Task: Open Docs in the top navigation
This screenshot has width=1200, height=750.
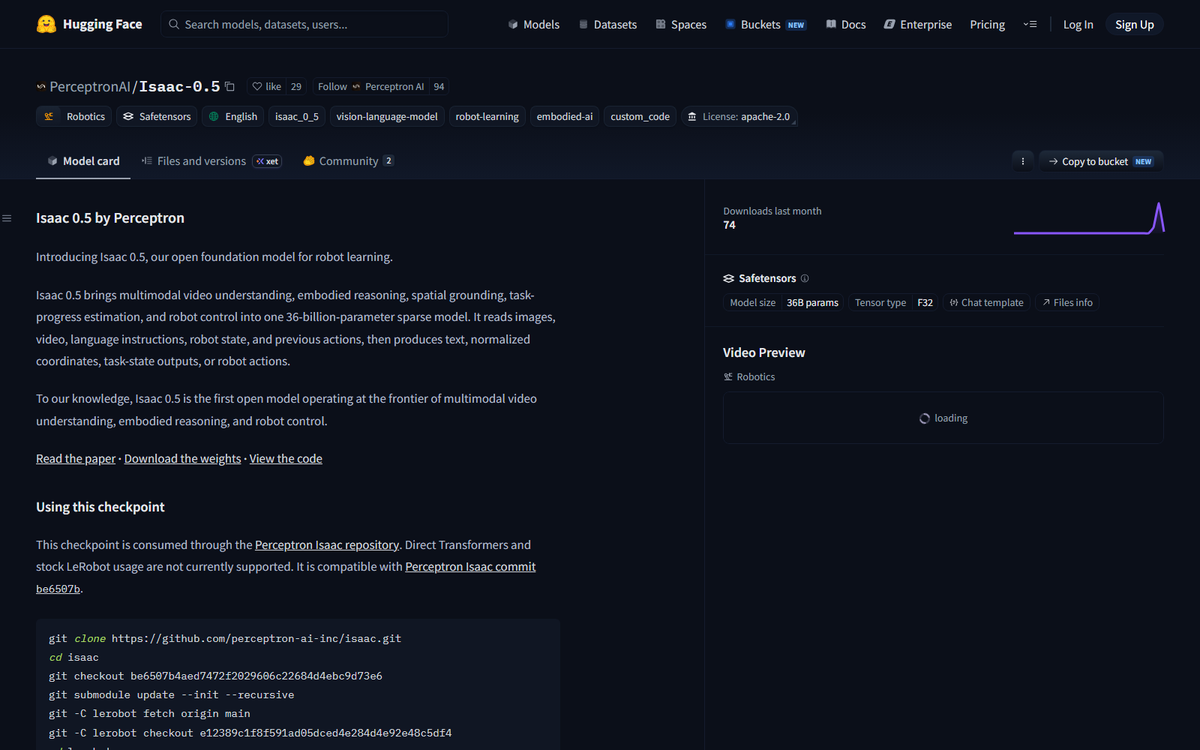Action: (x=846, y=24)
